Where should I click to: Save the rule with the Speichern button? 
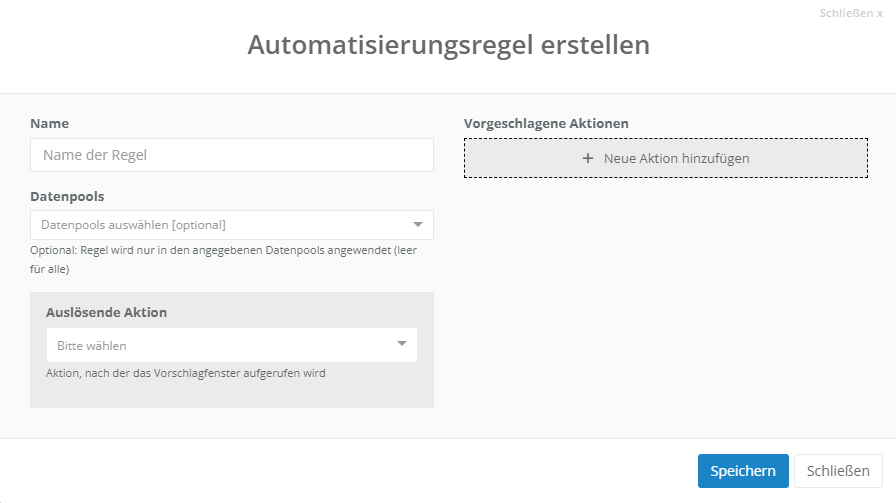[x=743, y=471]
